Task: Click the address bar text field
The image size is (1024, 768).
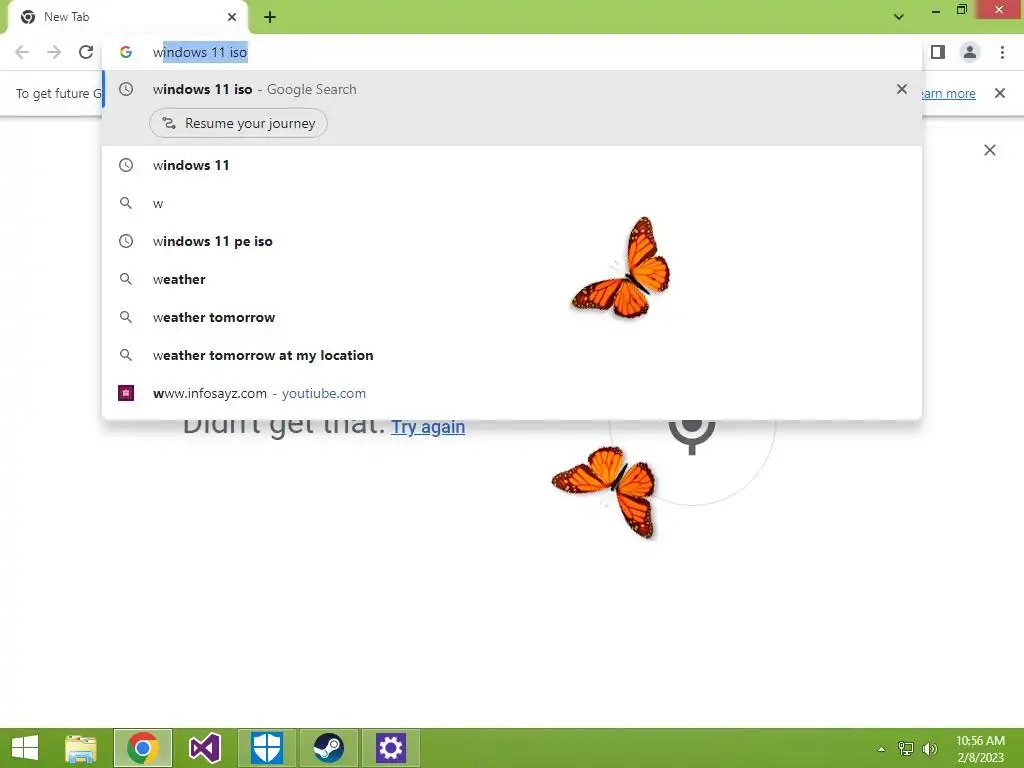Action: tap(512, 52)
